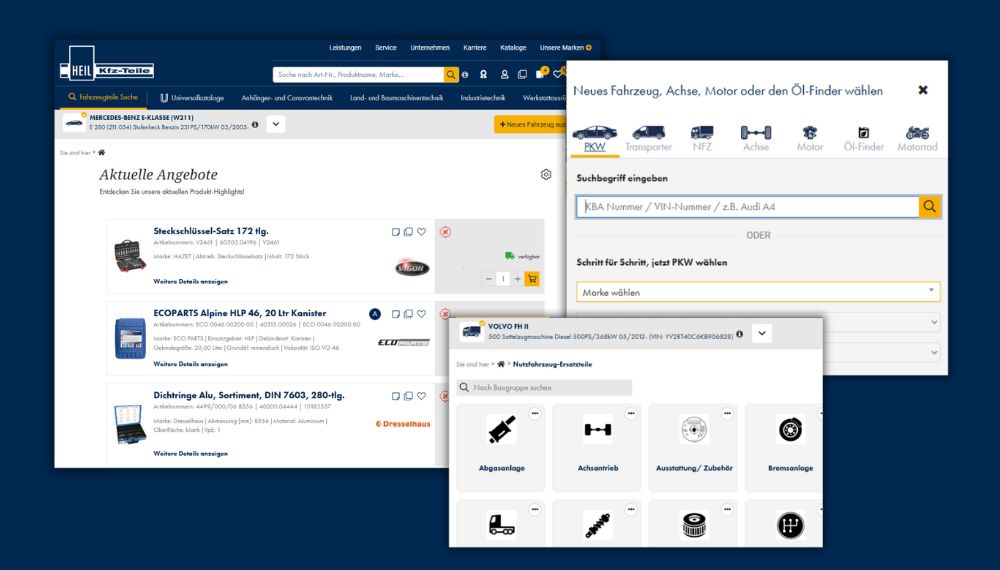This screenshot has width=1000, height=570.
Task: Click Neues Fahrzeug button
Action: pyautogui.click(x=530, y=124)
